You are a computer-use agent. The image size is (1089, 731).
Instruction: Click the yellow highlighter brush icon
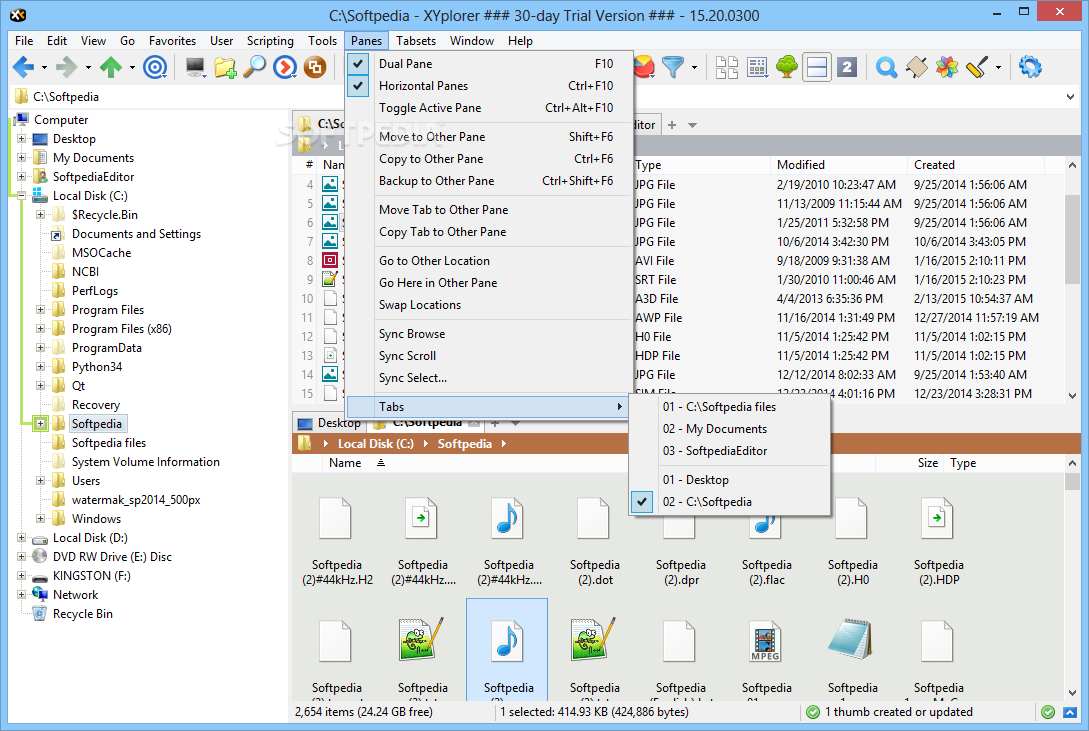click(x=976, y=67)
